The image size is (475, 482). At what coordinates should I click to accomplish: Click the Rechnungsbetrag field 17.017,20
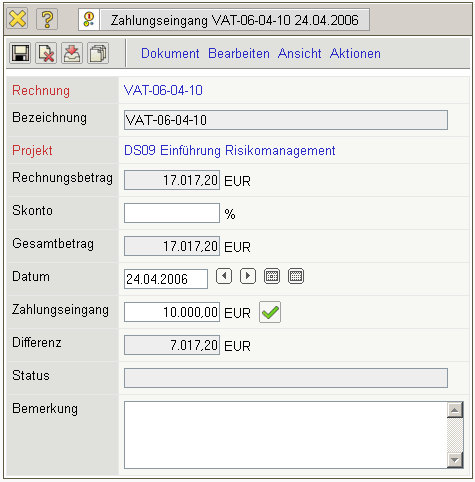(x=172, y=180)
